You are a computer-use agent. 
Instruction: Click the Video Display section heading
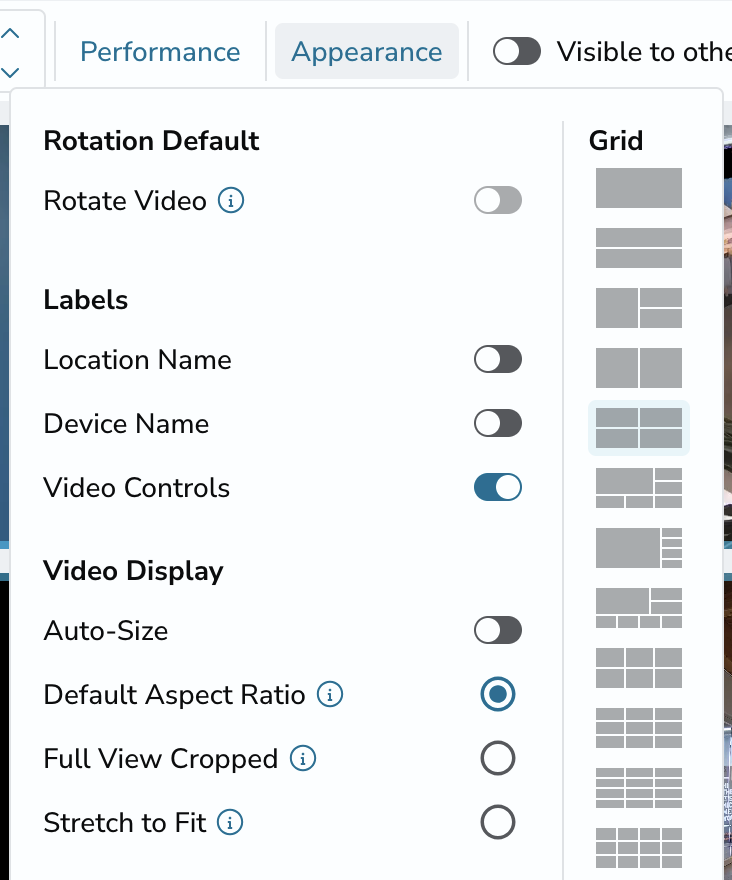134,571
